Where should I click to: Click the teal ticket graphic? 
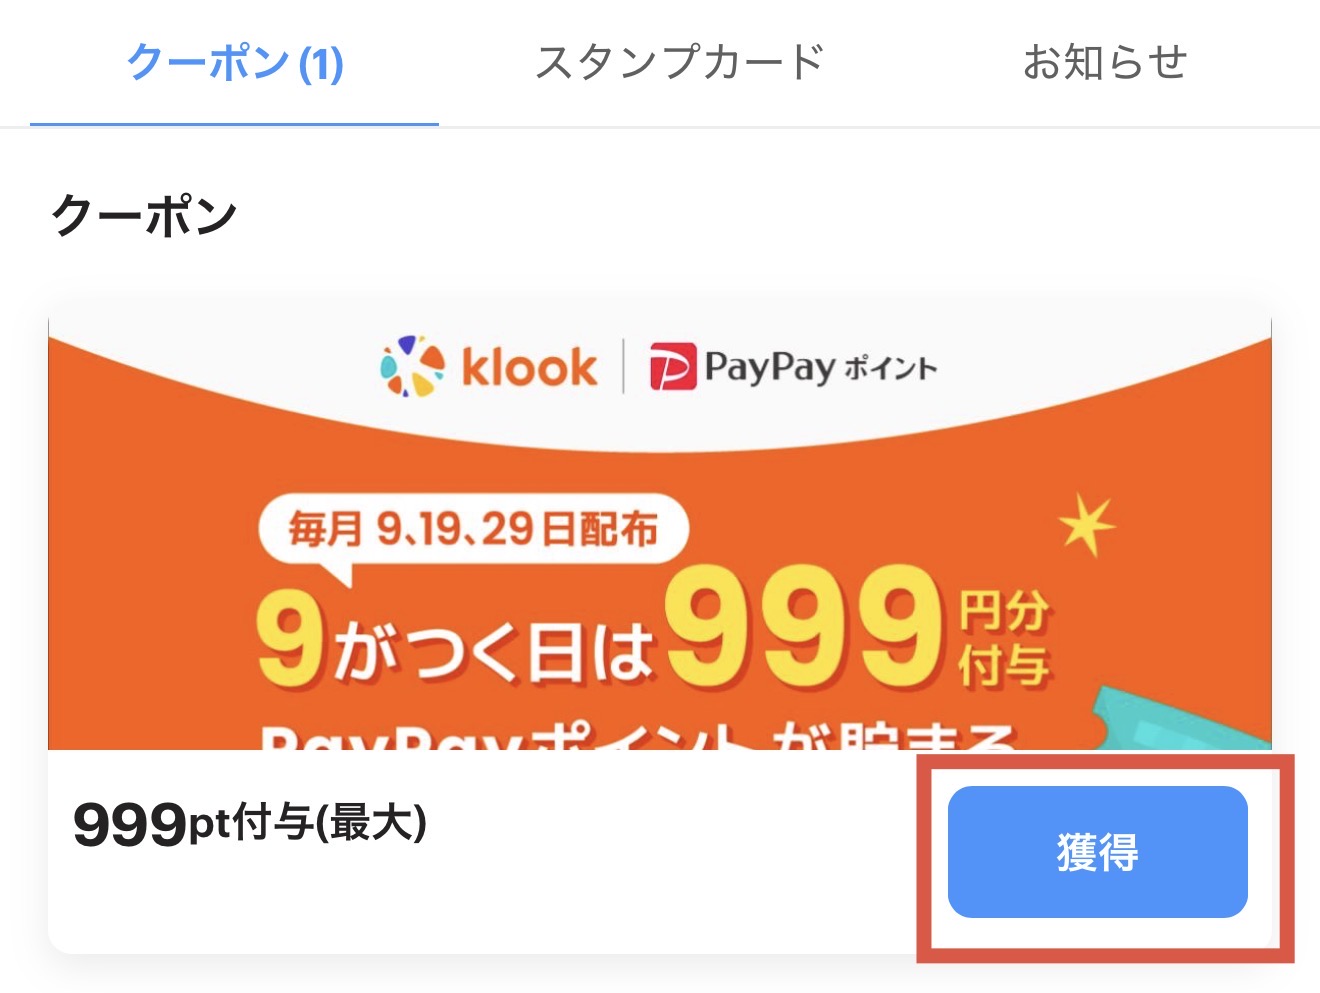coord(1180,722)
